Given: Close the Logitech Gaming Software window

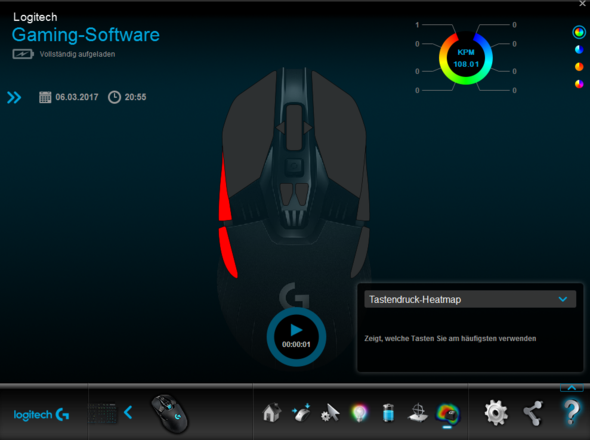Looking at the screenshot, I should 582,4.
